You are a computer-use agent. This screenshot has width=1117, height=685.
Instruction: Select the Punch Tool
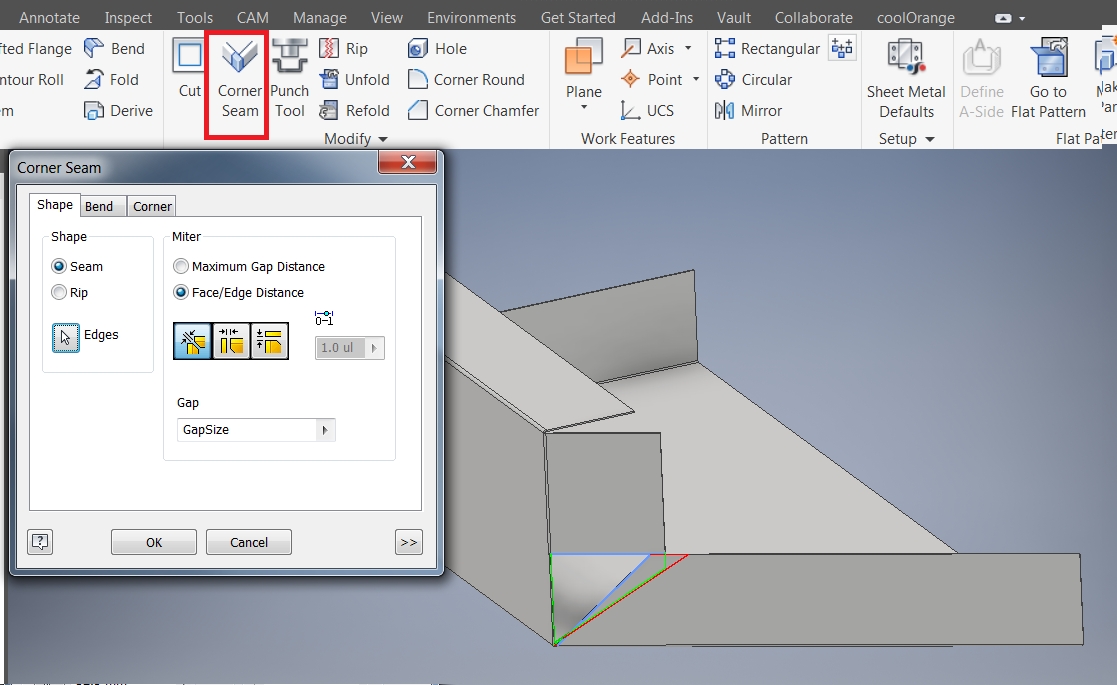point(289,80)
